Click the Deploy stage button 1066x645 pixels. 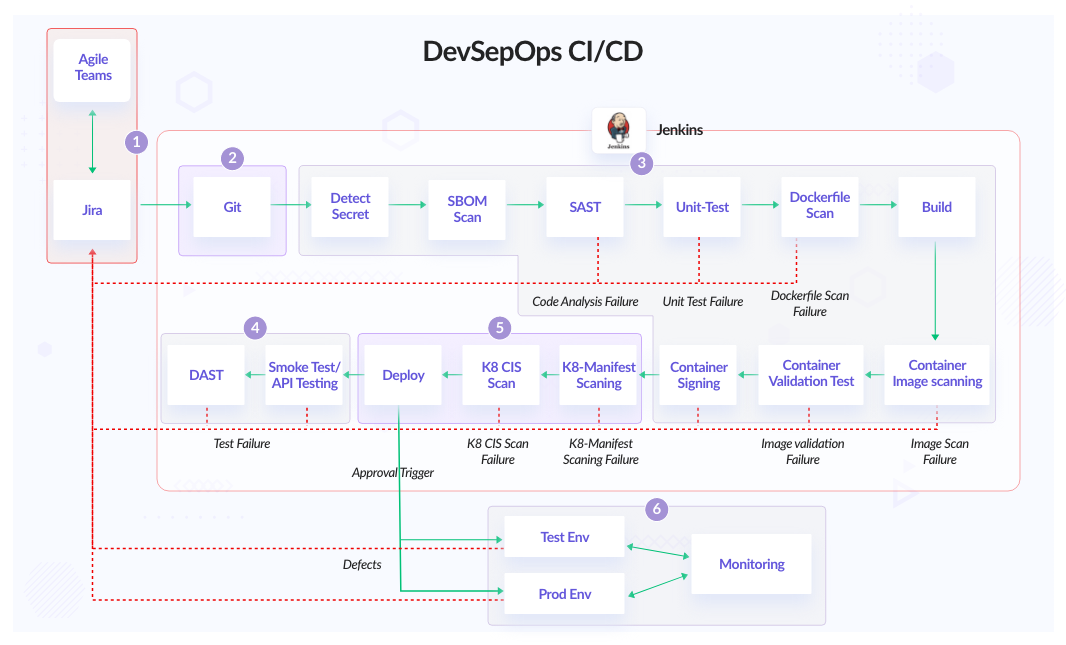click(402, 375)
